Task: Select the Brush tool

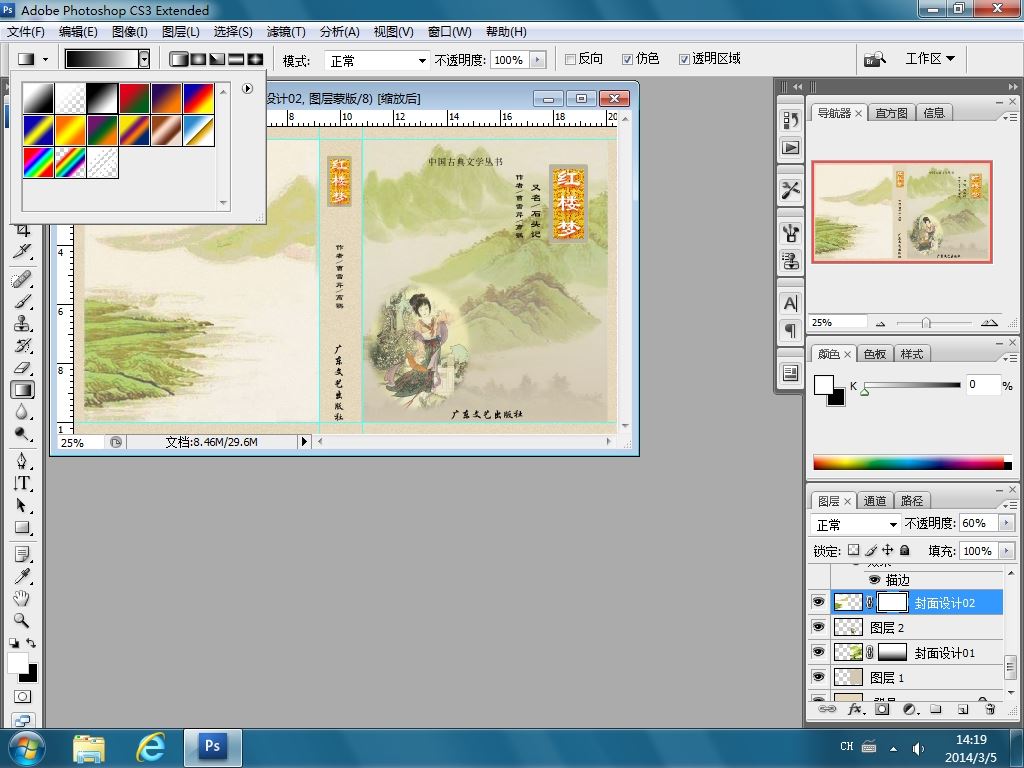Action: pos(22,302)
